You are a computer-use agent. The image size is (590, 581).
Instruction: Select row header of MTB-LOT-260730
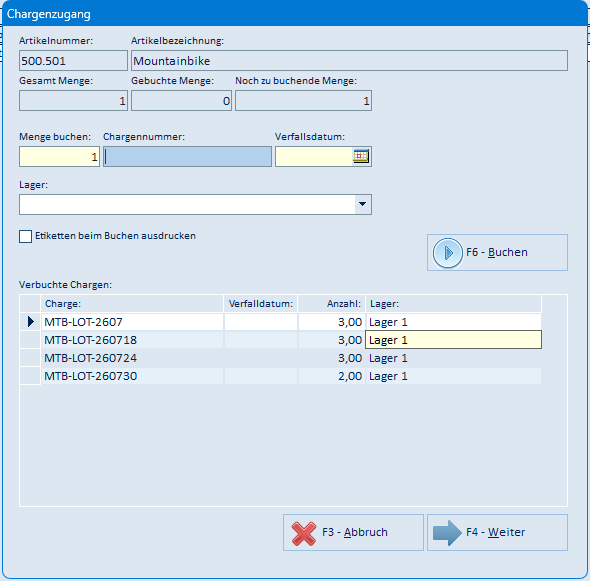(x=30, y=376)
